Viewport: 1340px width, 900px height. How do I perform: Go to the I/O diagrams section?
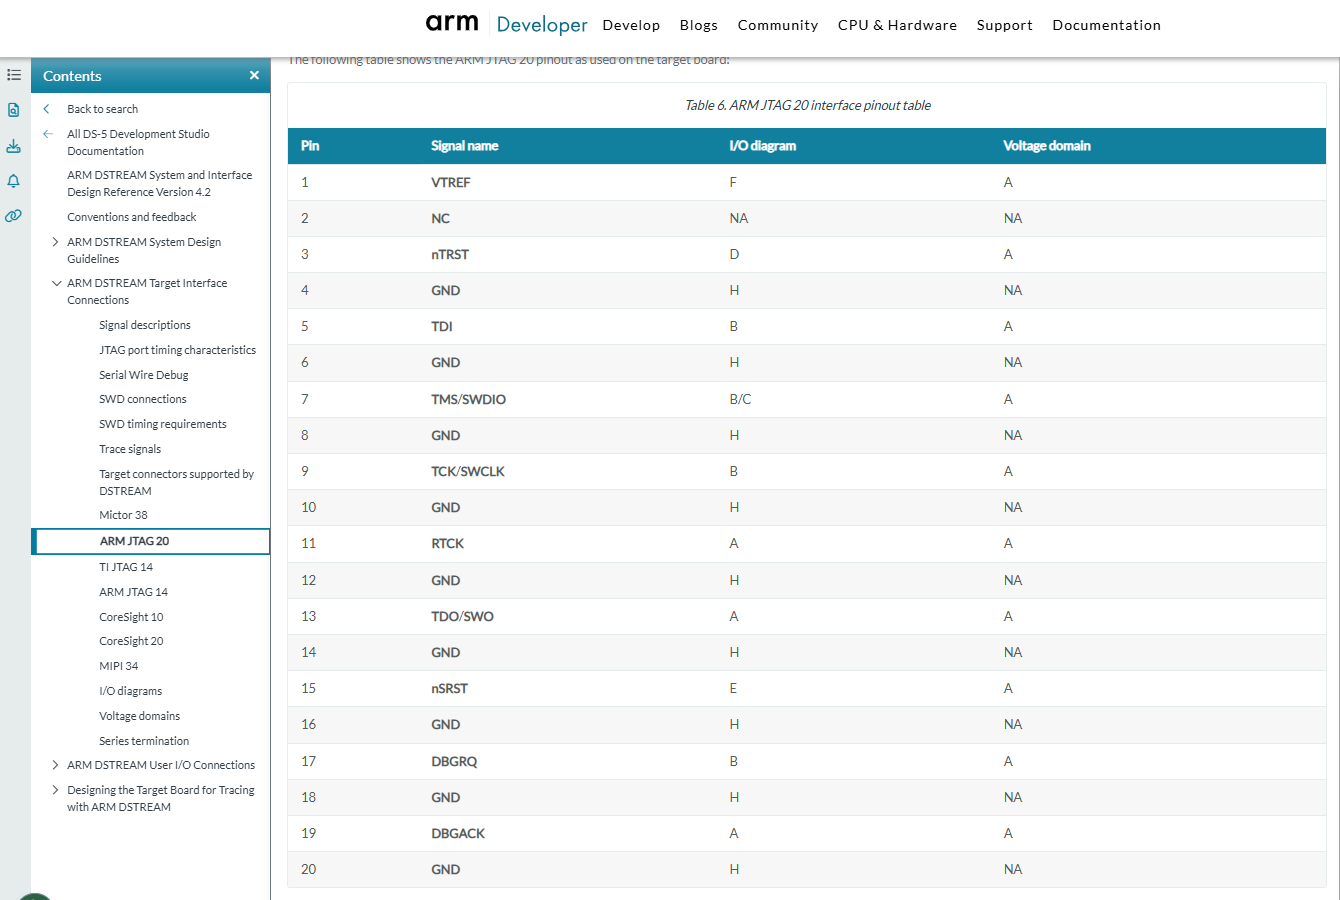pos(130,691)
